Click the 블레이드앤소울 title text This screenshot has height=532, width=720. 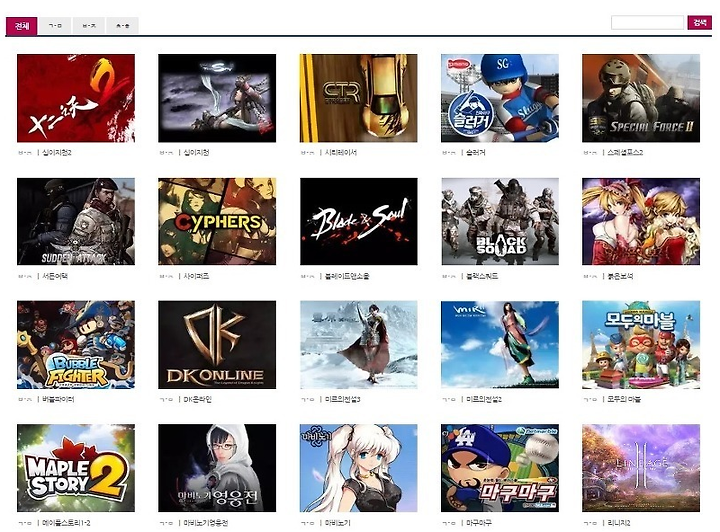pyautogui.click(x=347, y=276)
